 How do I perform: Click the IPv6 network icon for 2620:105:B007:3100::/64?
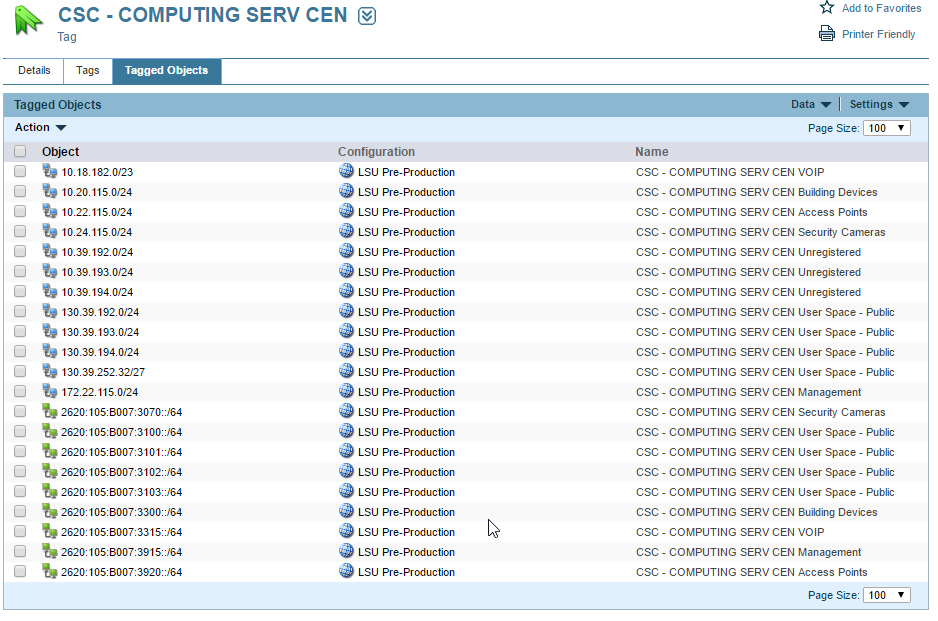coord(50,431)
